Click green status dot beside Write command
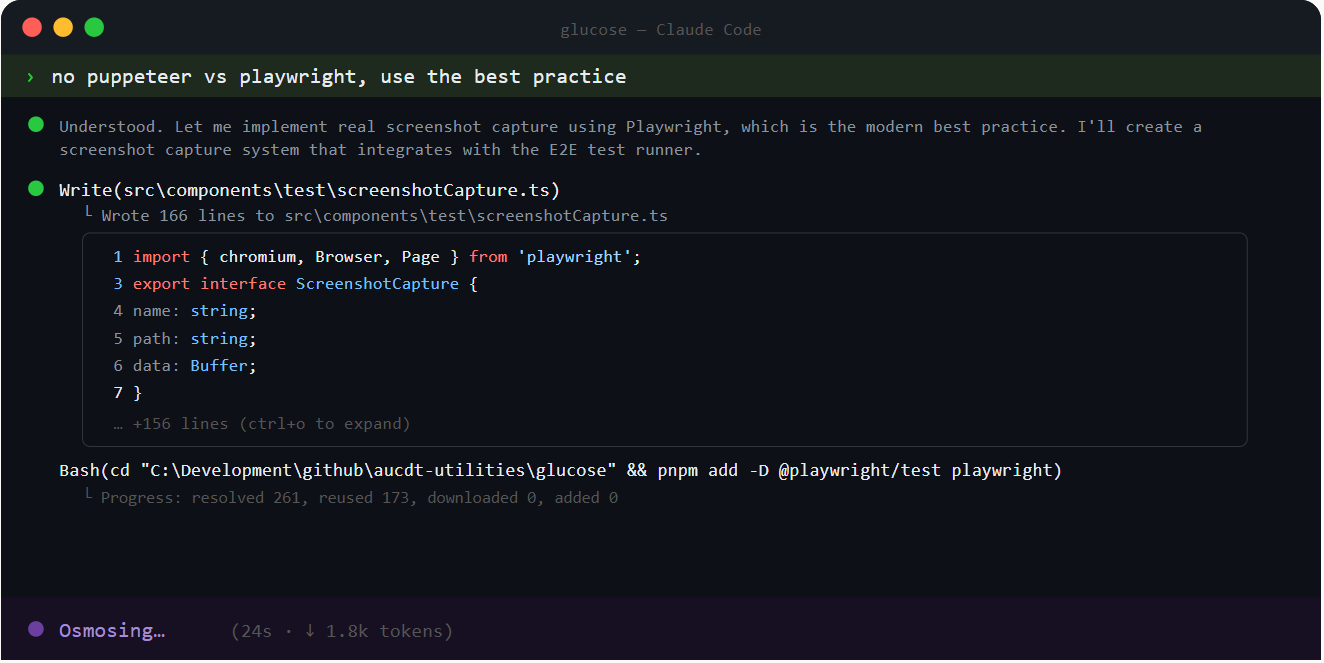The width and height of the screenshot is (1324, 663). (36, 188)
